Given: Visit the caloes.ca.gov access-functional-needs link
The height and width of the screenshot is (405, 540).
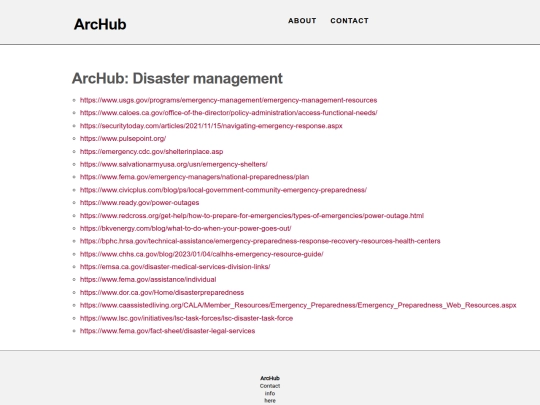Looking at the screenshot, I should click(x=228, y=113).
